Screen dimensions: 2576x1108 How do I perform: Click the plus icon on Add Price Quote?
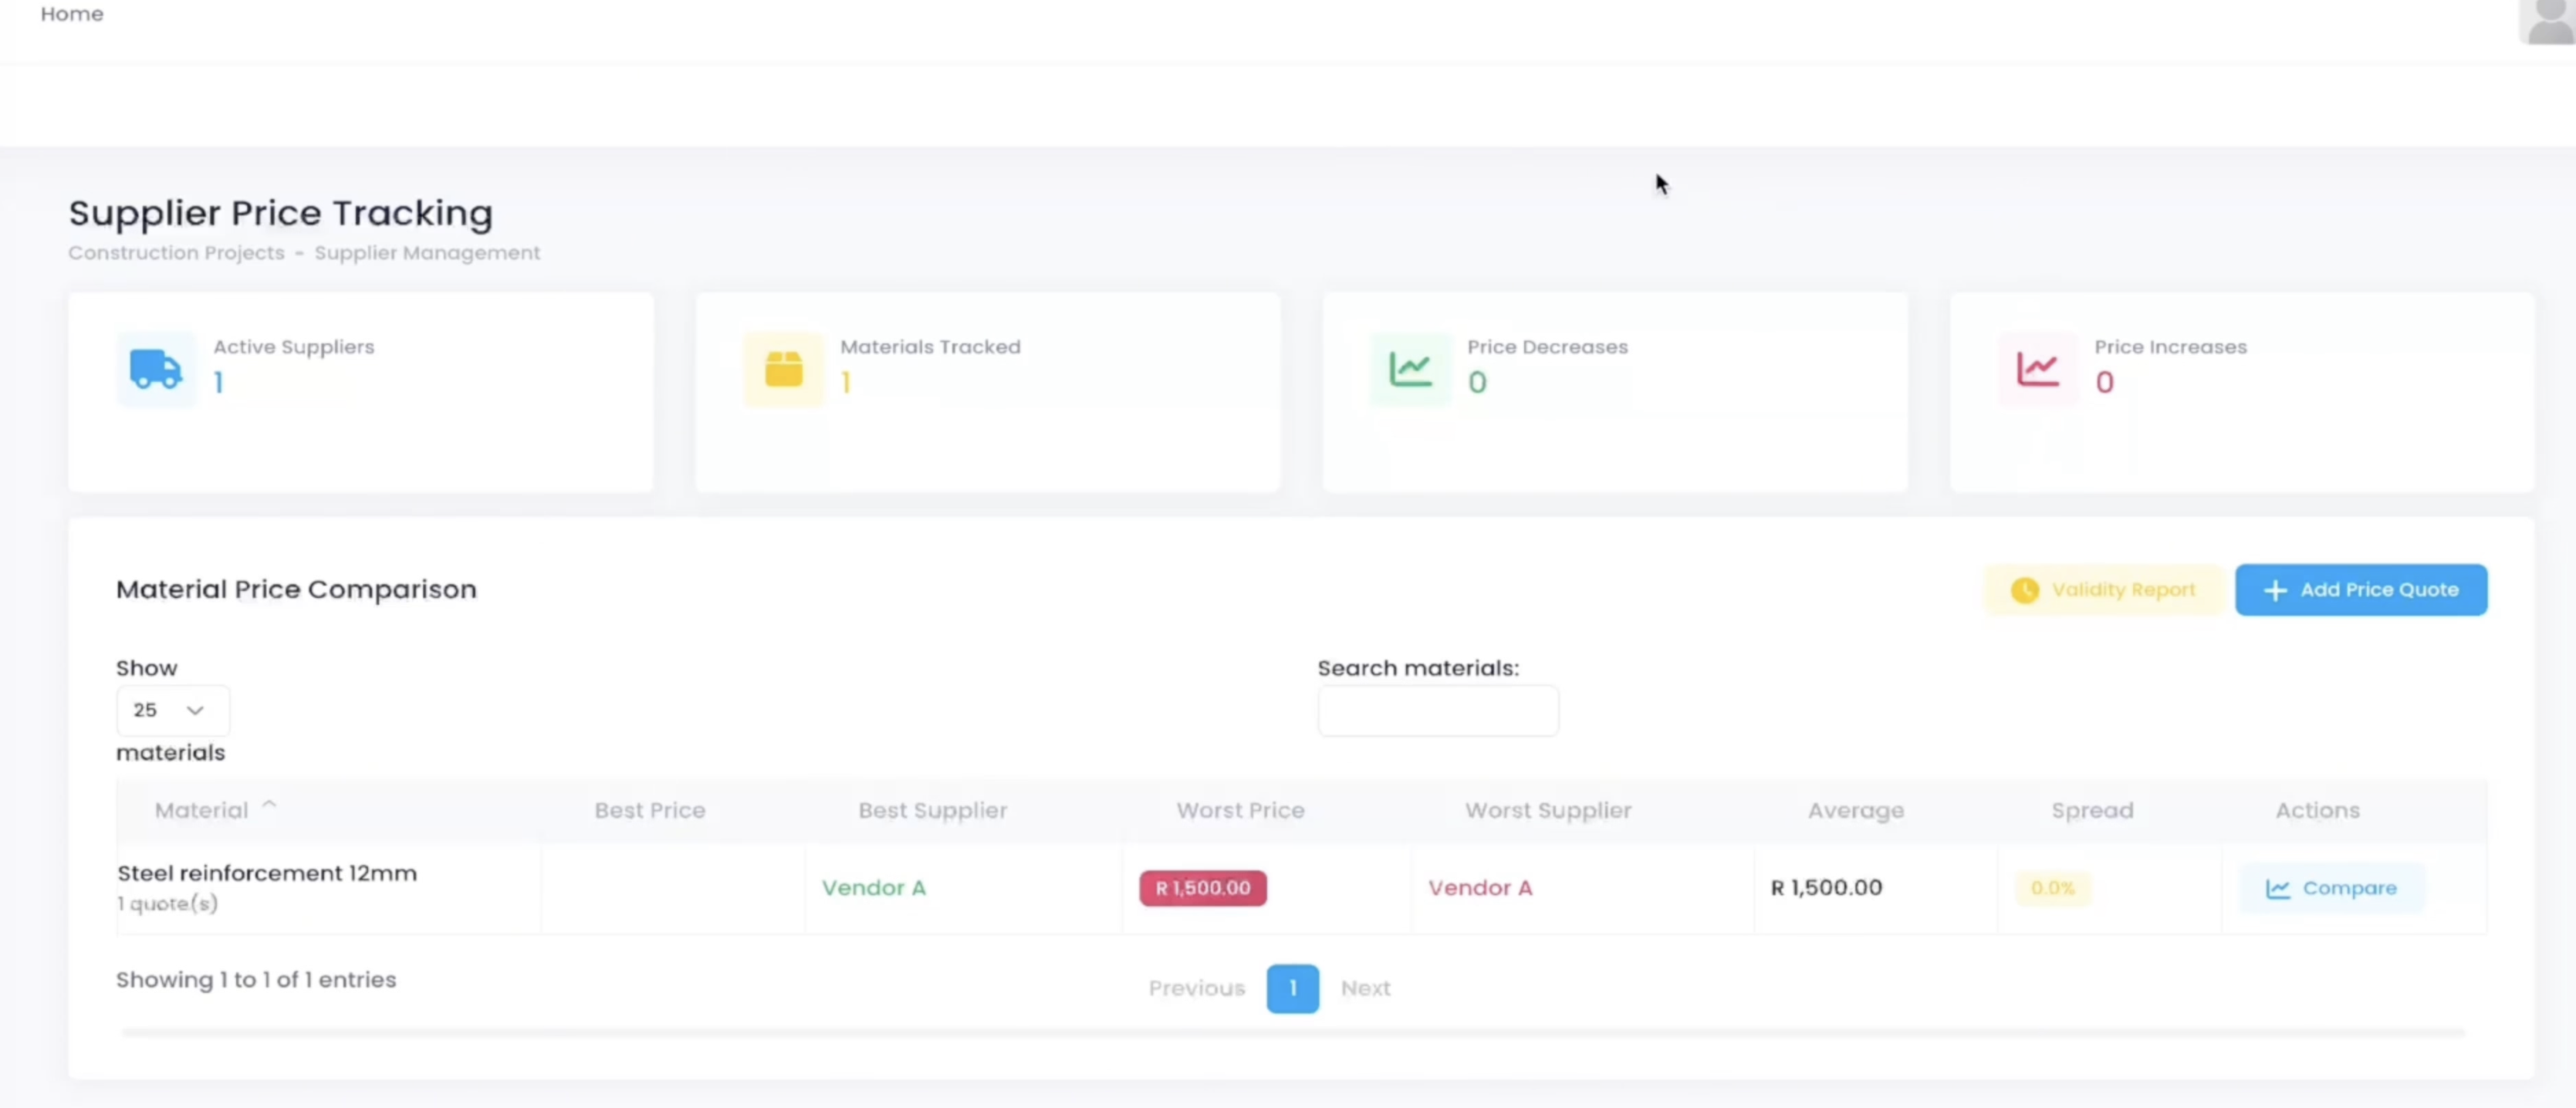(x=2275, y=590)
